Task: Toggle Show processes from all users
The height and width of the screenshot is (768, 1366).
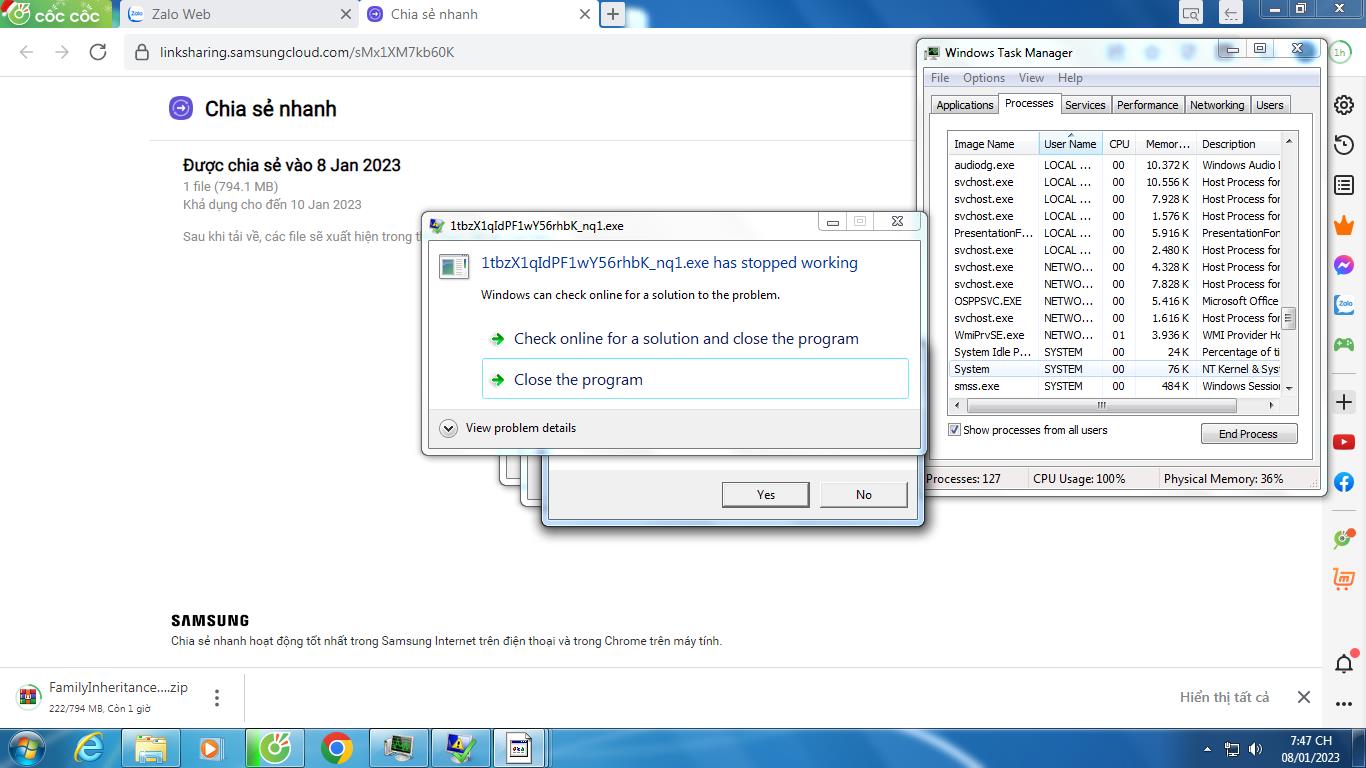Action: coord(955,430)
